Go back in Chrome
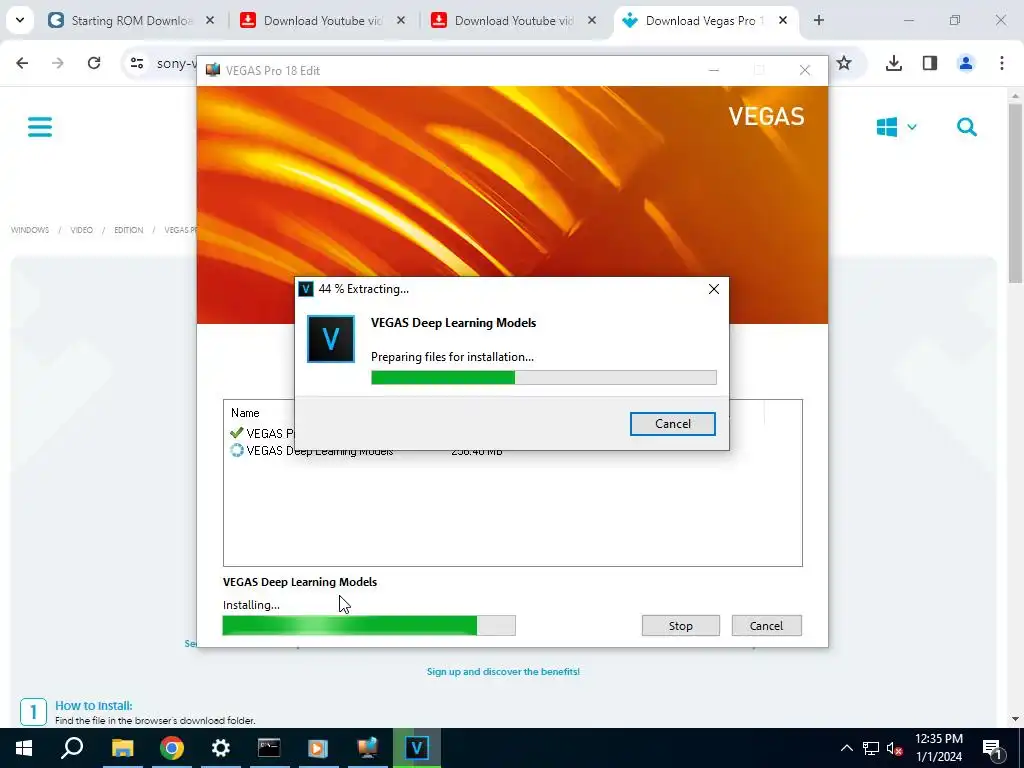The image size is (1024, 768). click(x=22, y=63)
